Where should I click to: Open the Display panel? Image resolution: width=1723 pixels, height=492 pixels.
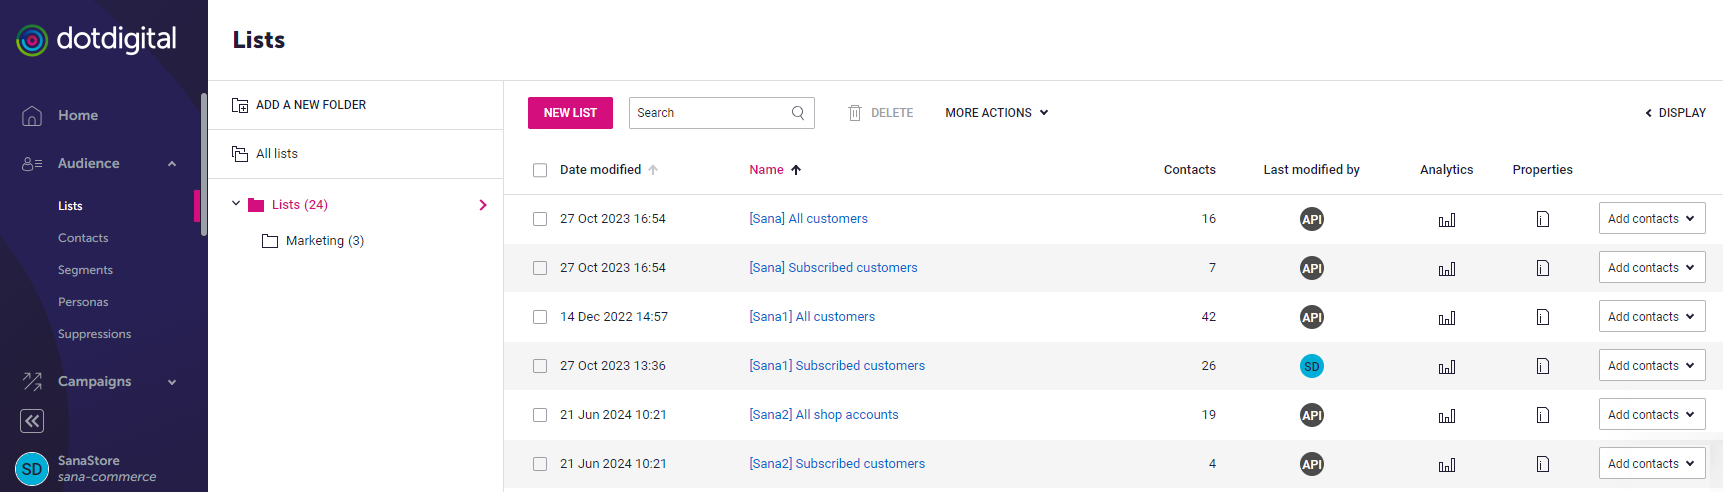[1676, 113]
